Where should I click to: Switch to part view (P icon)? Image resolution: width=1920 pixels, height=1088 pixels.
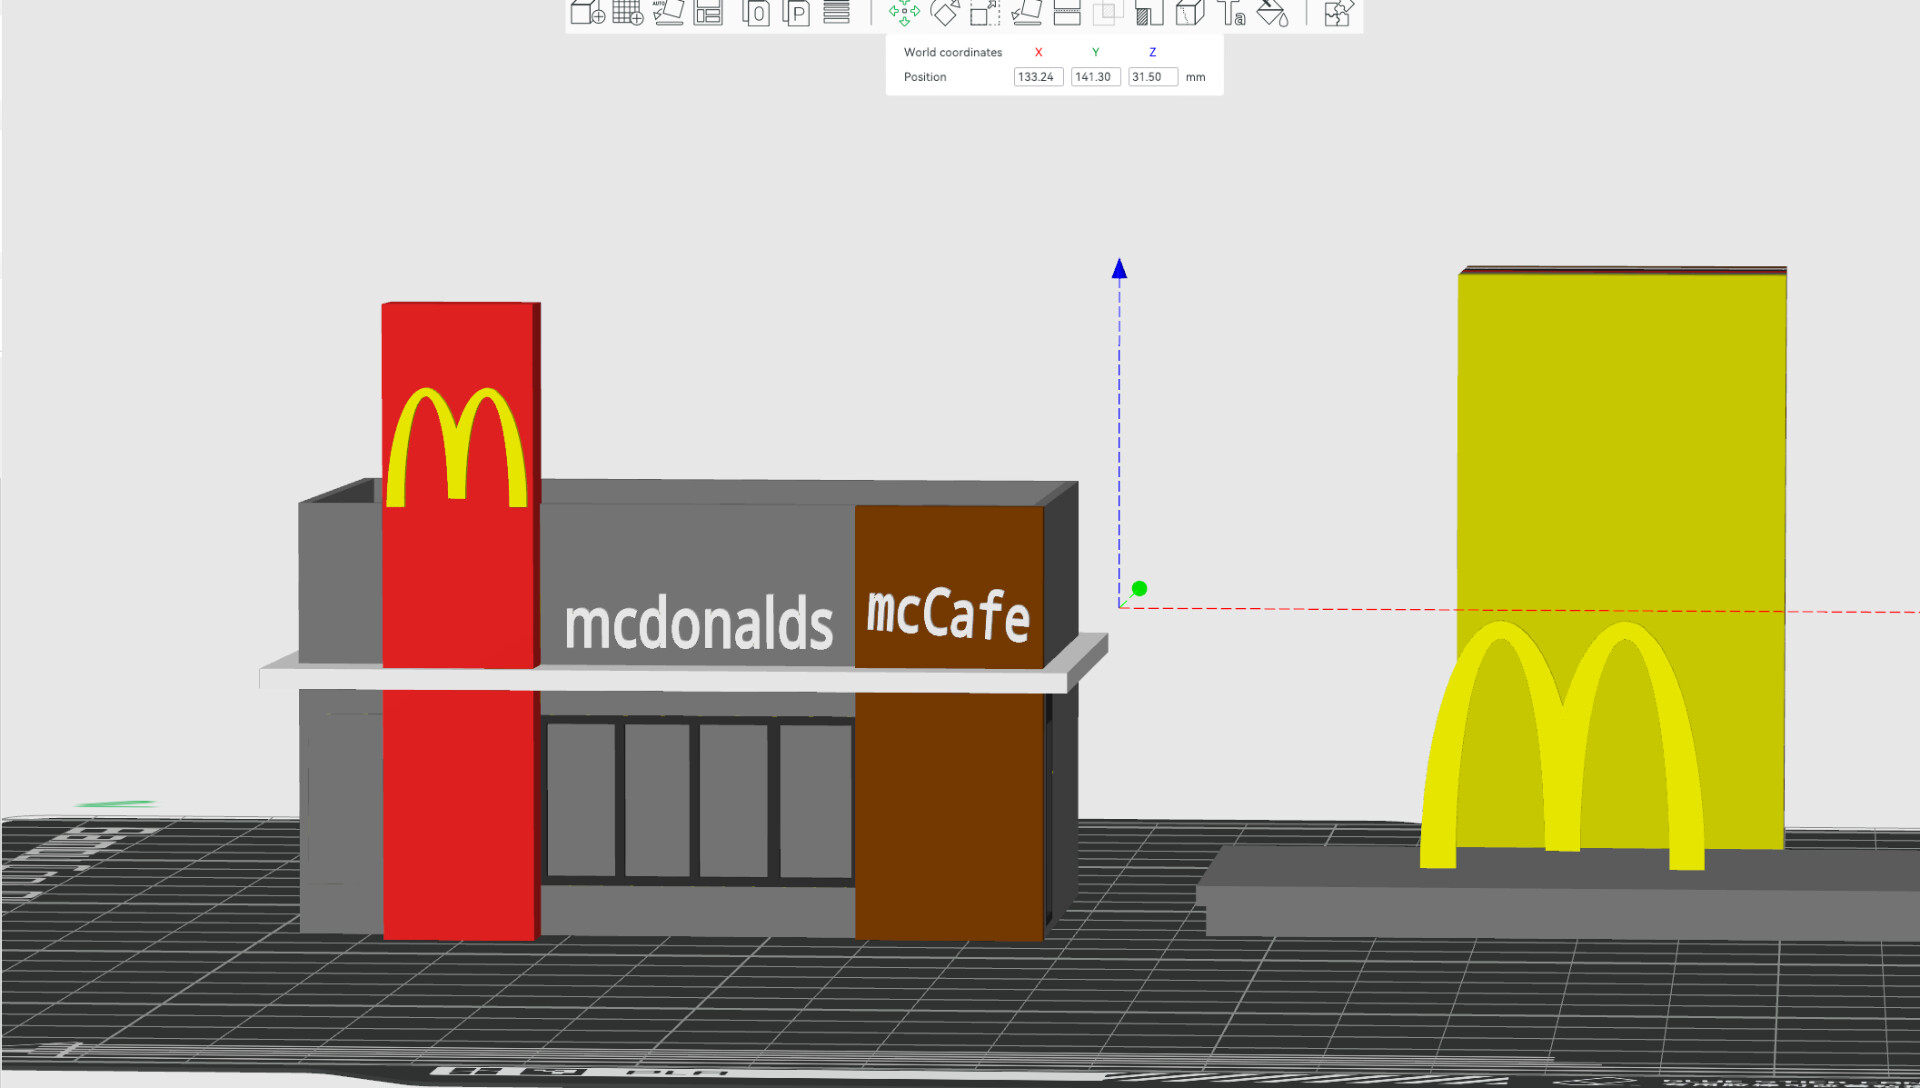click(796, 12)
